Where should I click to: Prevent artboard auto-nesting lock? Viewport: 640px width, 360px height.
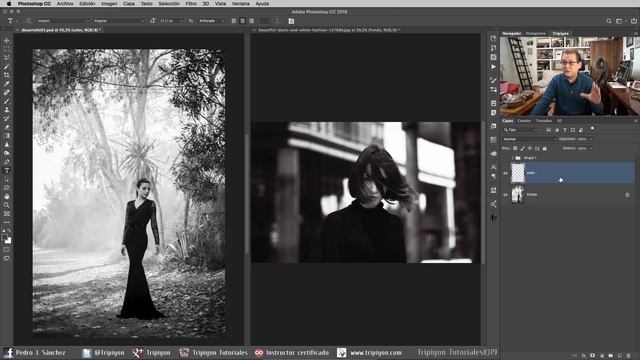pyautogui.click(x=537, y=148)
